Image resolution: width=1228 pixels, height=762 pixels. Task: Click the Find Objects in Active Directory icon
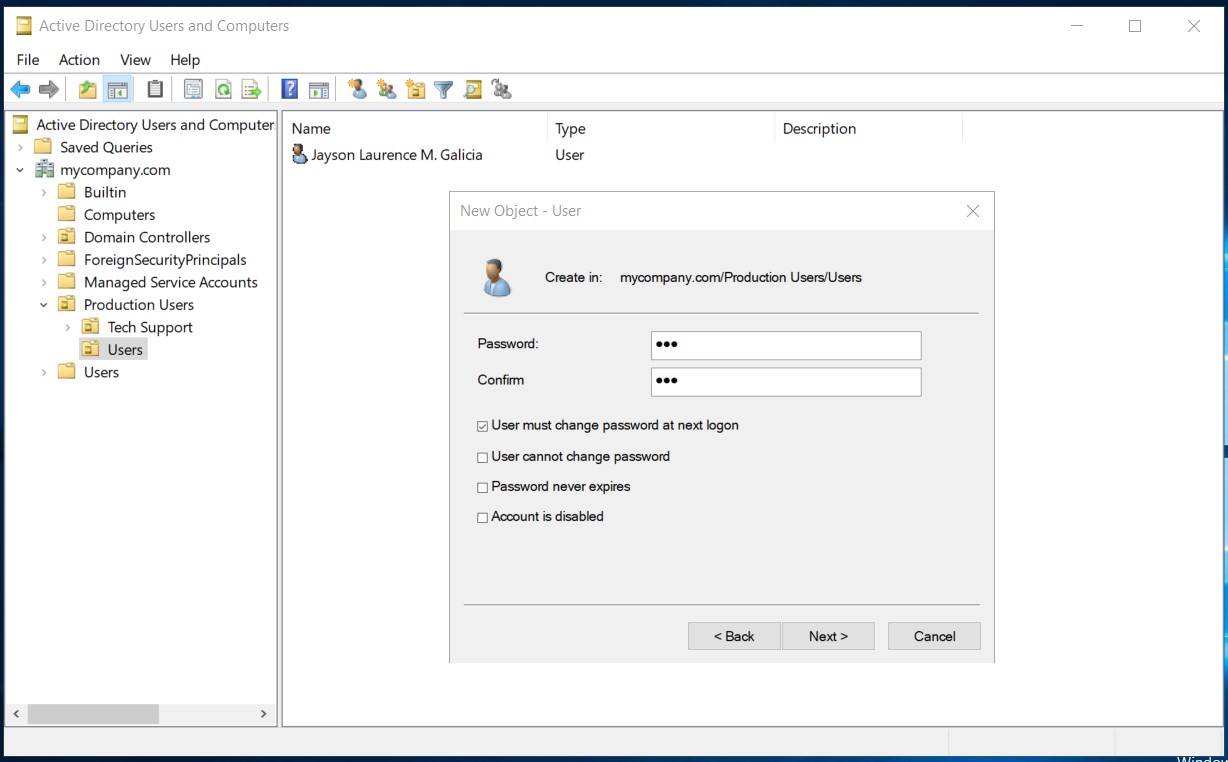(472, 89)
